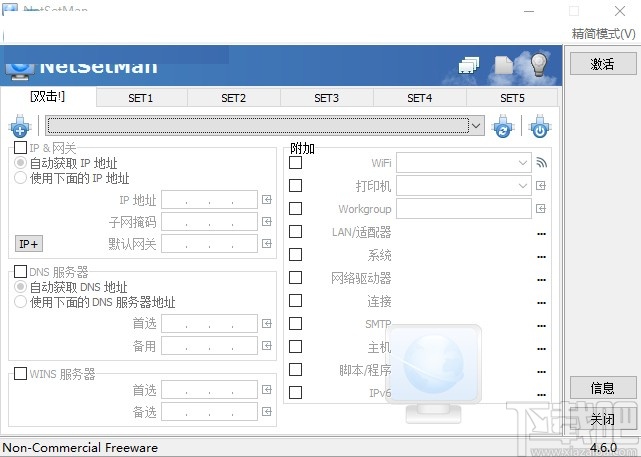The image size is (641, 457).
Task: Open the 系统 options ellipsis
Action: 541,257
